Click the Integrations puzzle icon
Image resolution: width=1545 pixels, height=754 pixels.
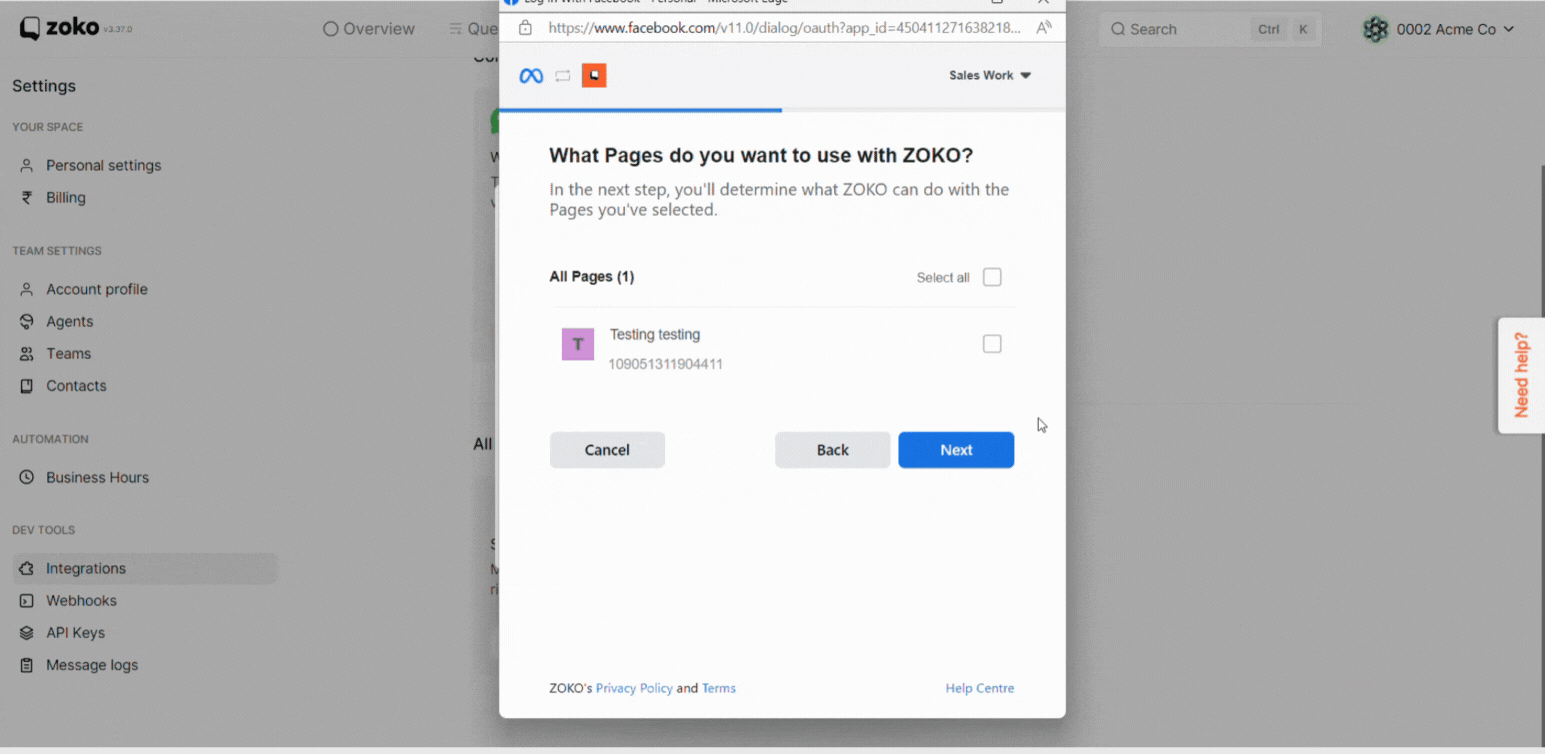(x=27, y=569)
